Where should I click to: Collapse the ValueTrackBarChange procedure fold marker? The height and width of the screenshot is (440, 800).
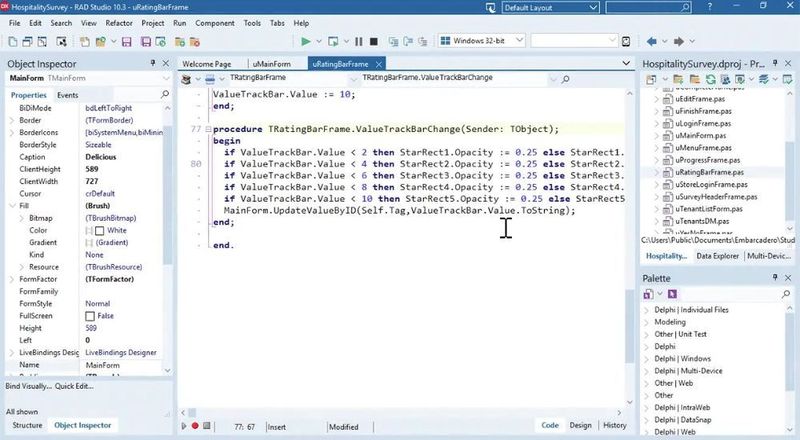tap(208, 129)
